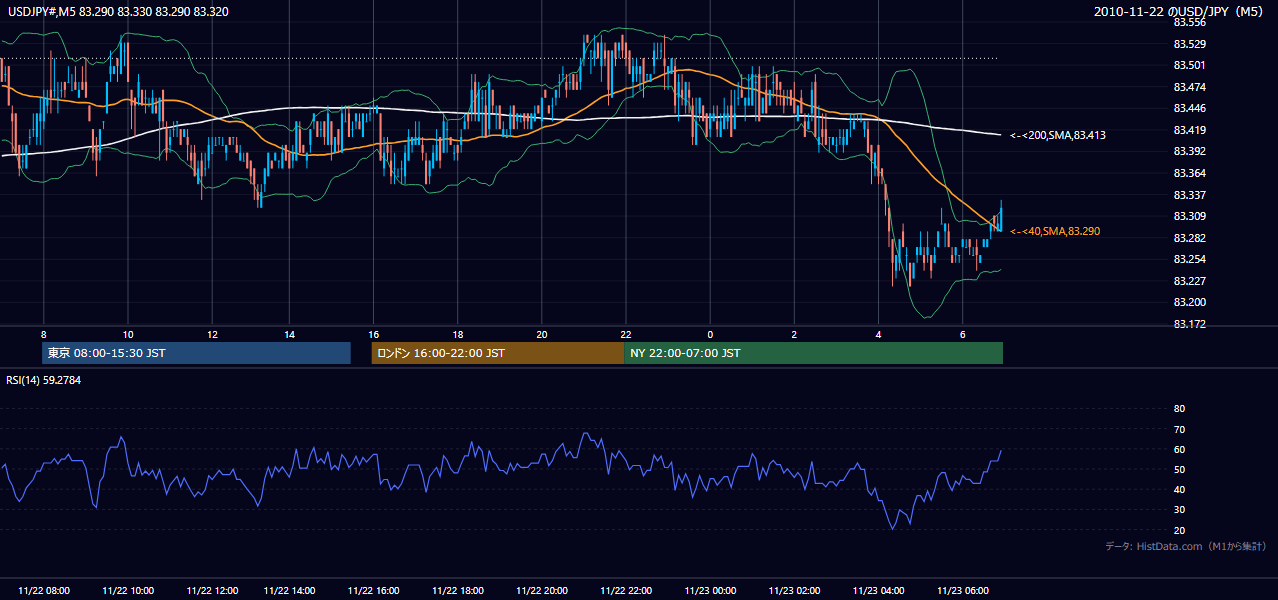Click price axis value 83.446

pos(1189,108)
